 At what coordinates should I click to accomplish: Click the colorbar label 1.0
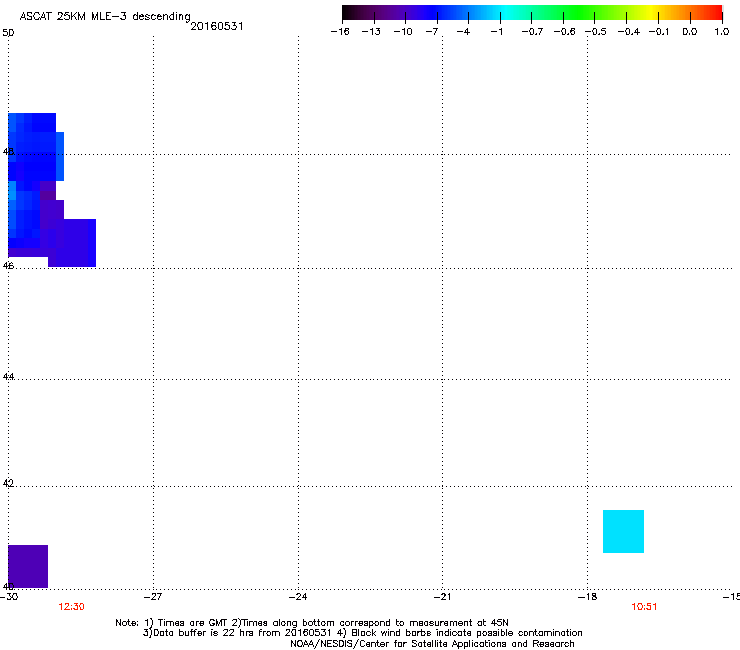click(722, 32)
